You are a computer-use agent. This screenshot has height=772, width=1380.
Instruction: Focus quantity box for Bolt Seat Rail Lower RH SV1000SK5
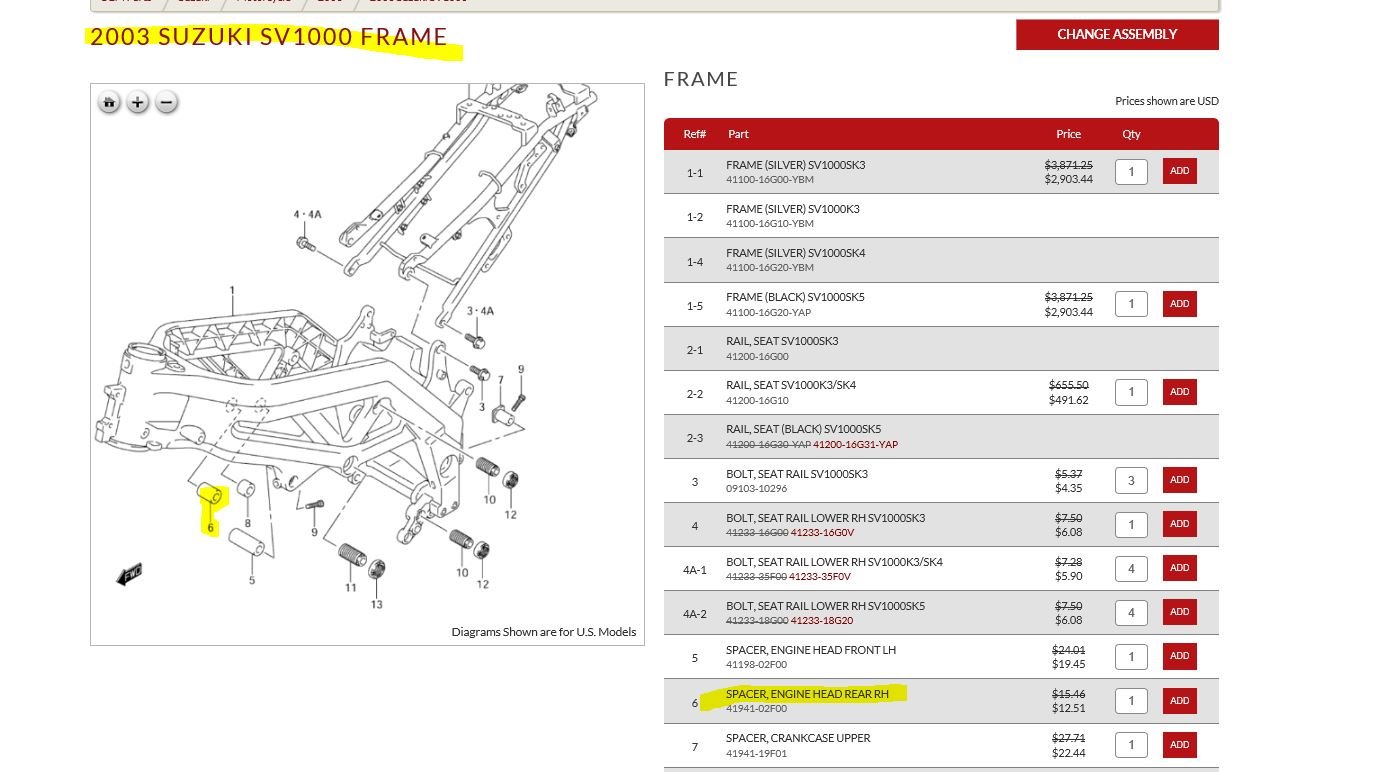(1131, 612)
